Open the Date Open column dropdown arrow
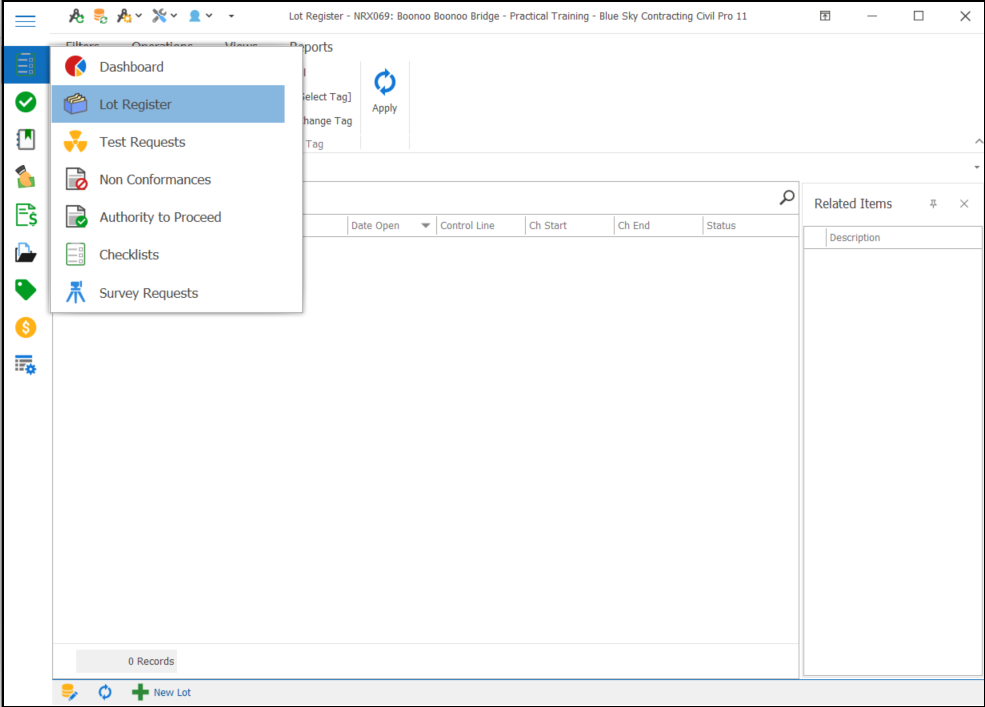The height and width of the screenshot is (707, 985). [x=426, y=226]
